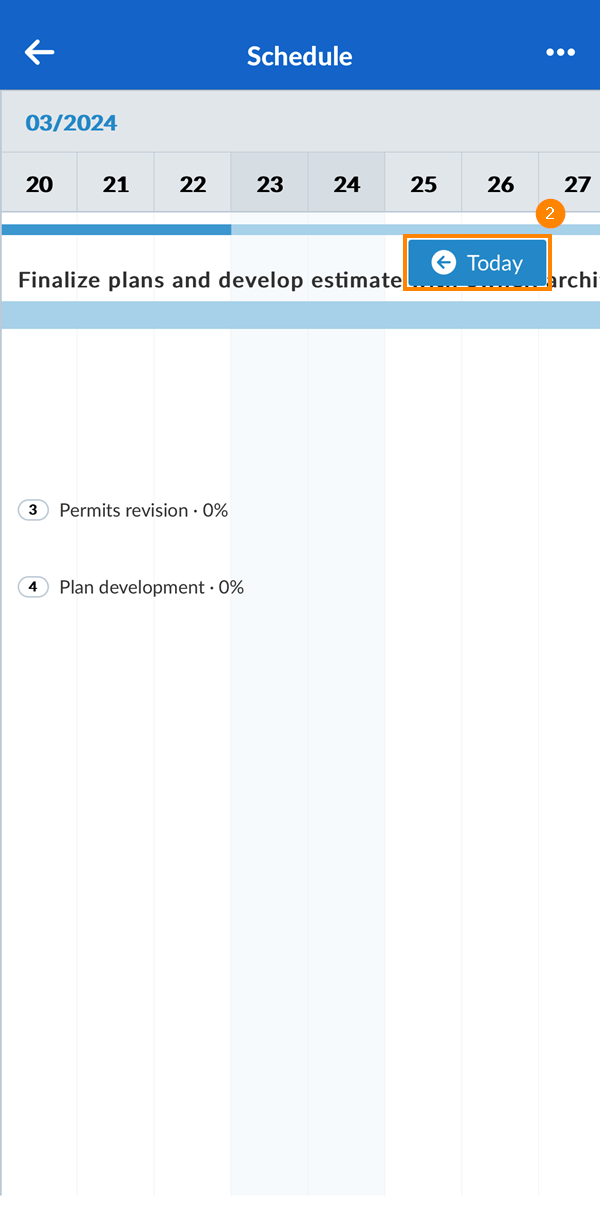Click the light blue task duration bar
Screen dimensions: 600x1224
(x=300, y=315)
